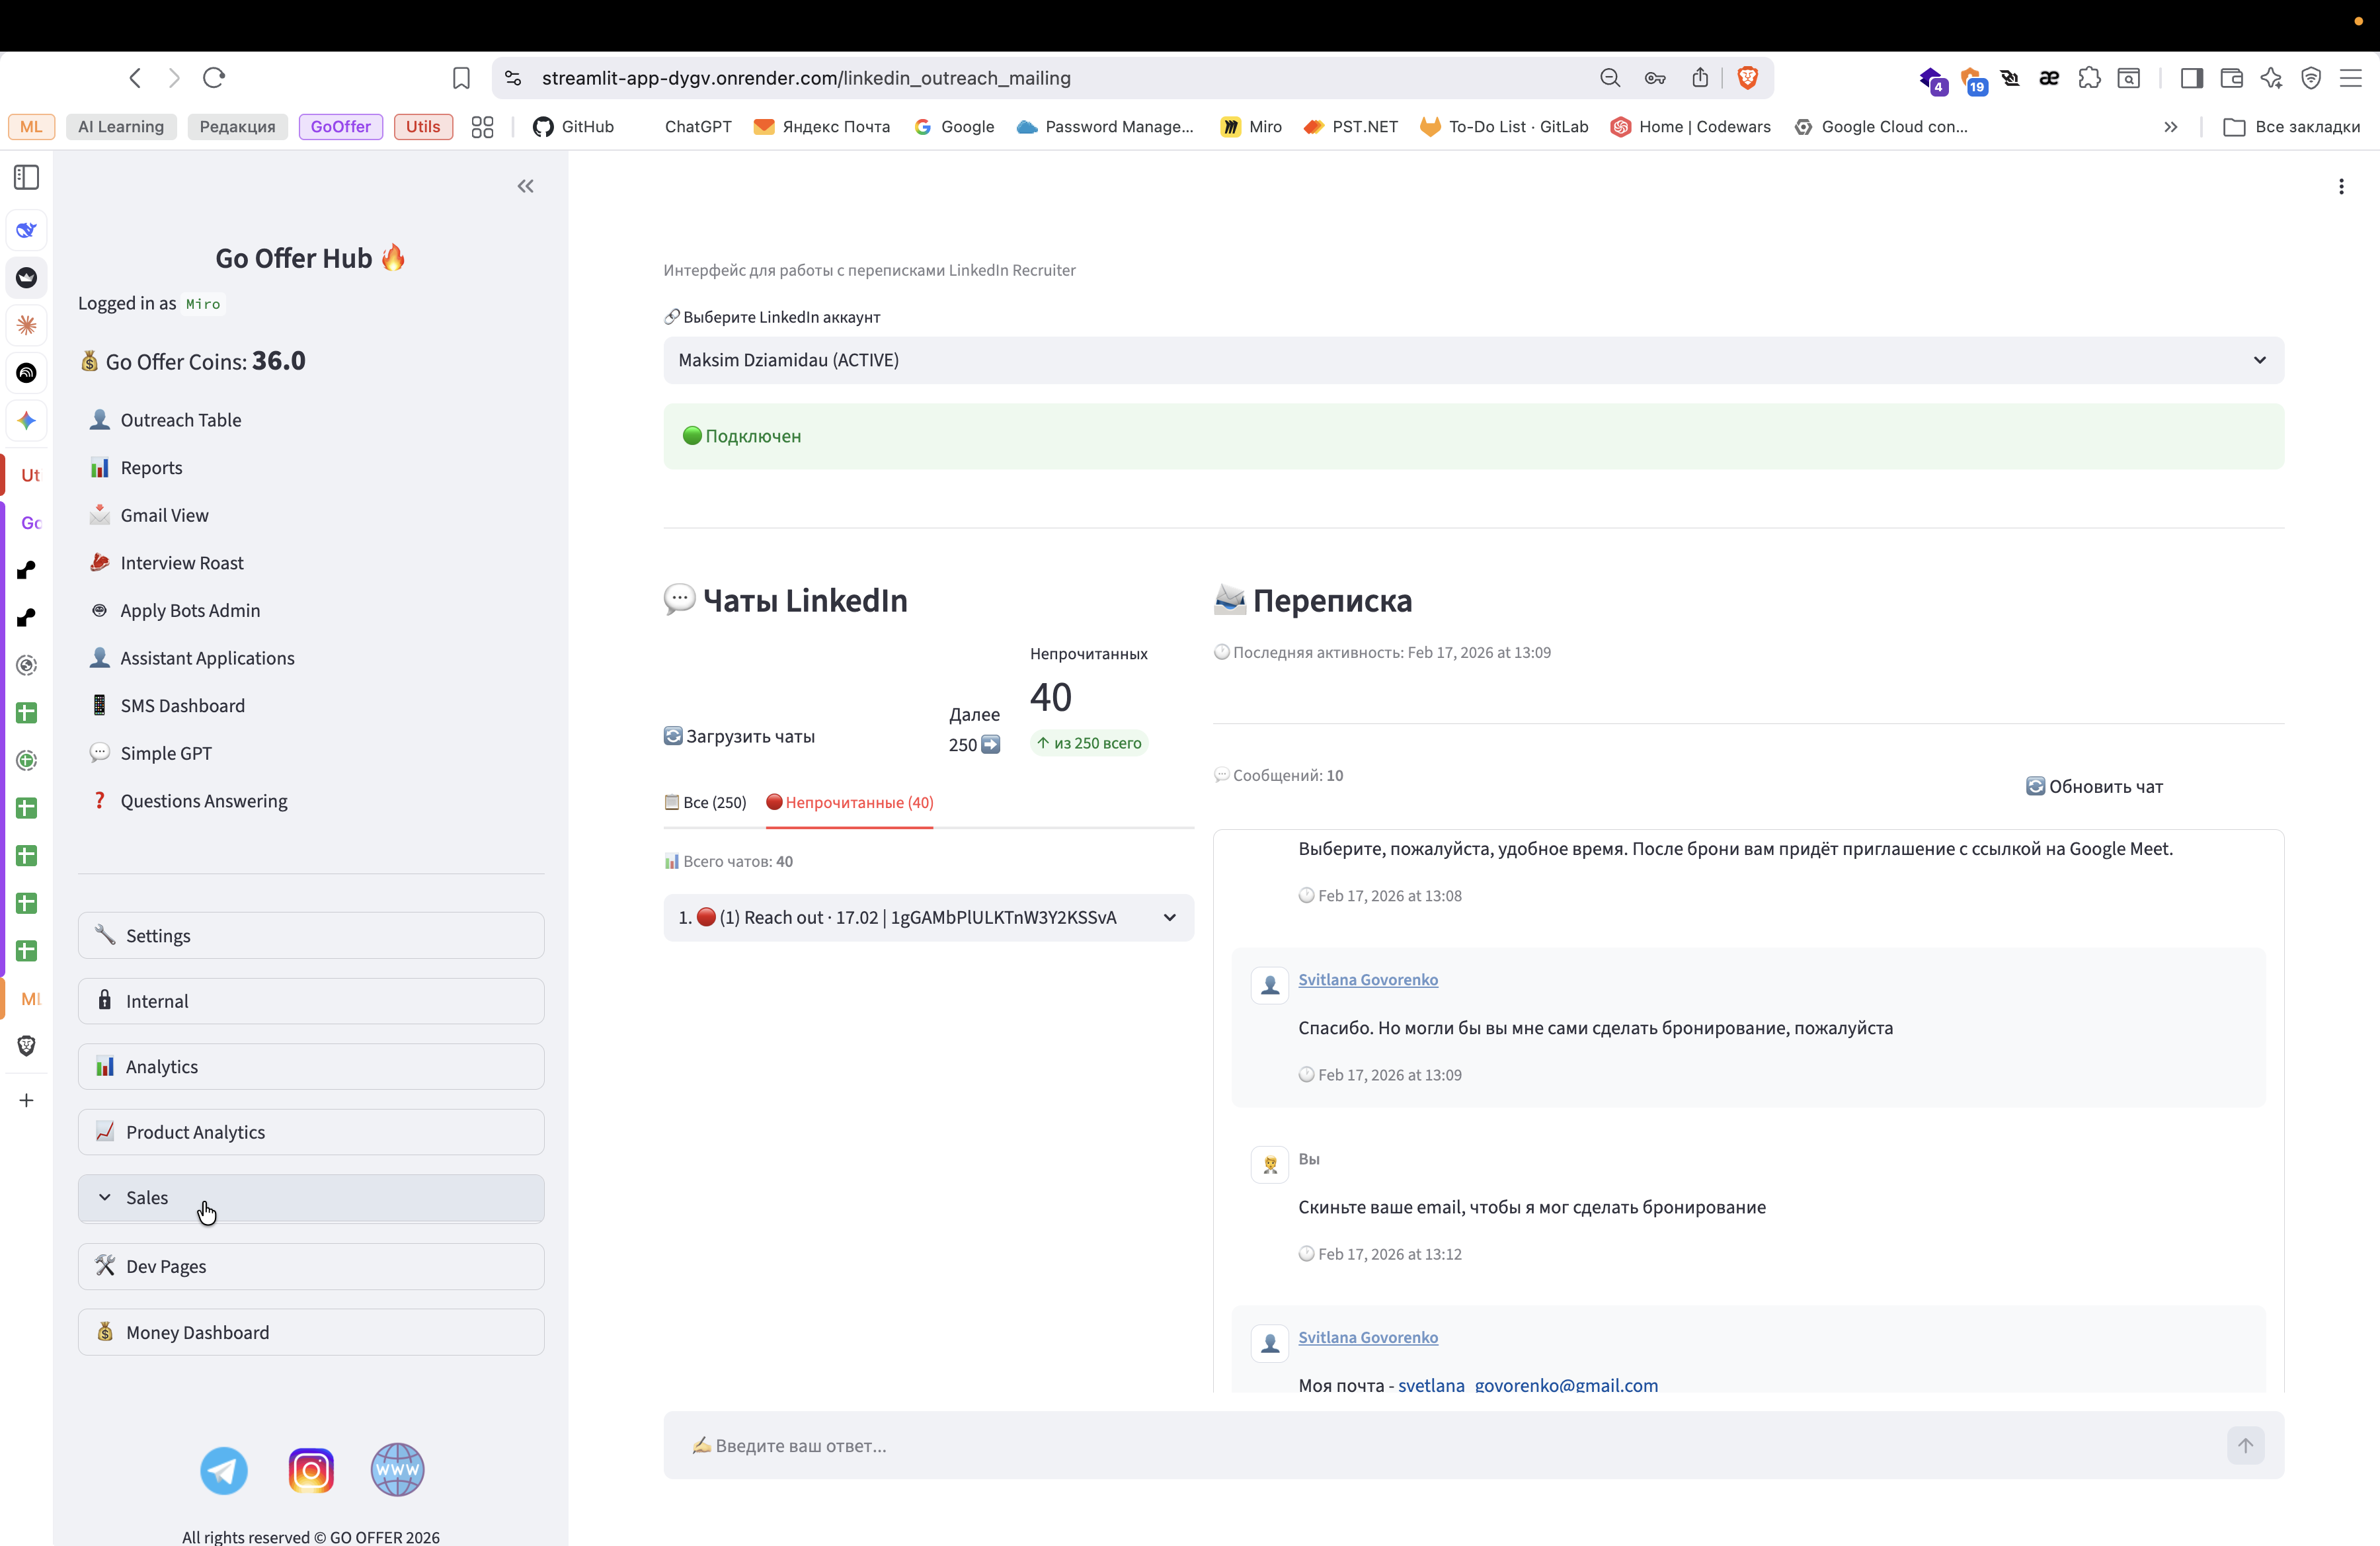
Task: Click the reply message input field
Action: point(1440,1445)
